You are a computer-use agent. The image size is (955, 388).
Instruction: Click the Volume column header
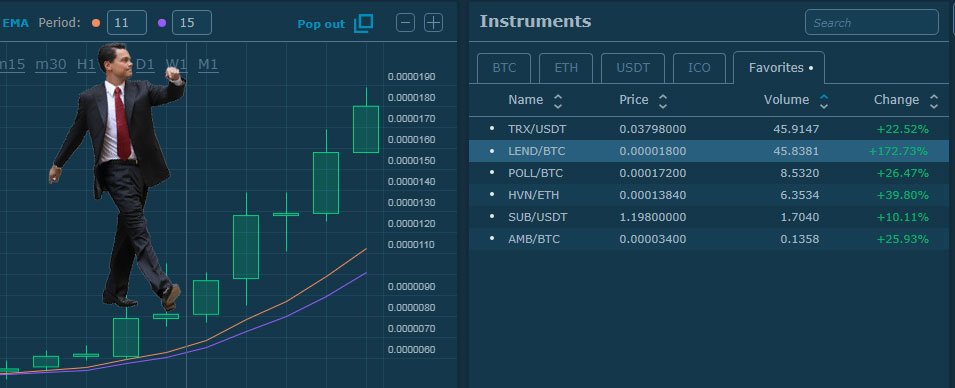(786, 100)
